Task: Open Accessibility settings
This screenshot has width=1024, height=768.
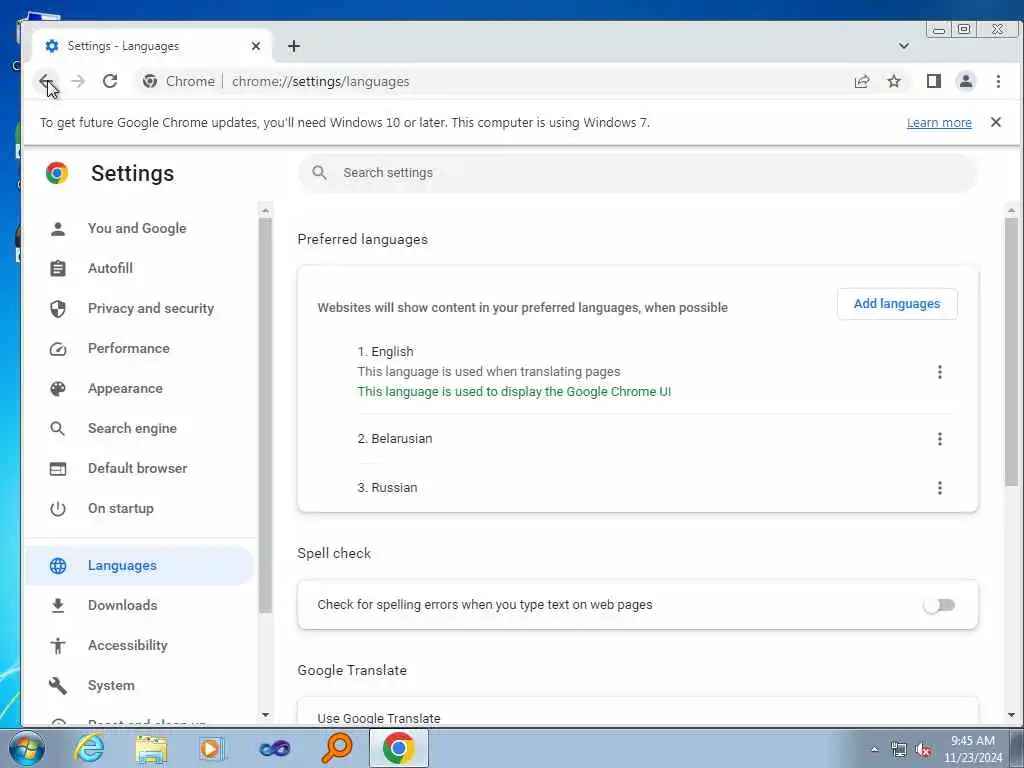Action: pyautogui.click(x=128, y=645)
